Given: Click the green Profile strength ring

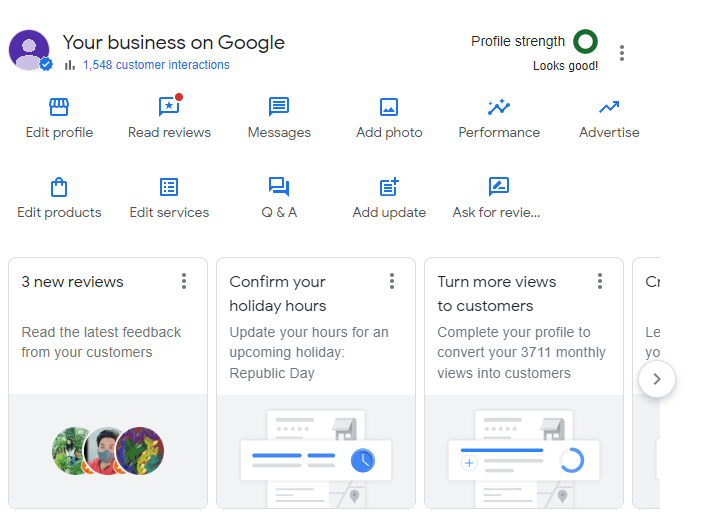Looking at the screenshot, I should pos(585,41).
